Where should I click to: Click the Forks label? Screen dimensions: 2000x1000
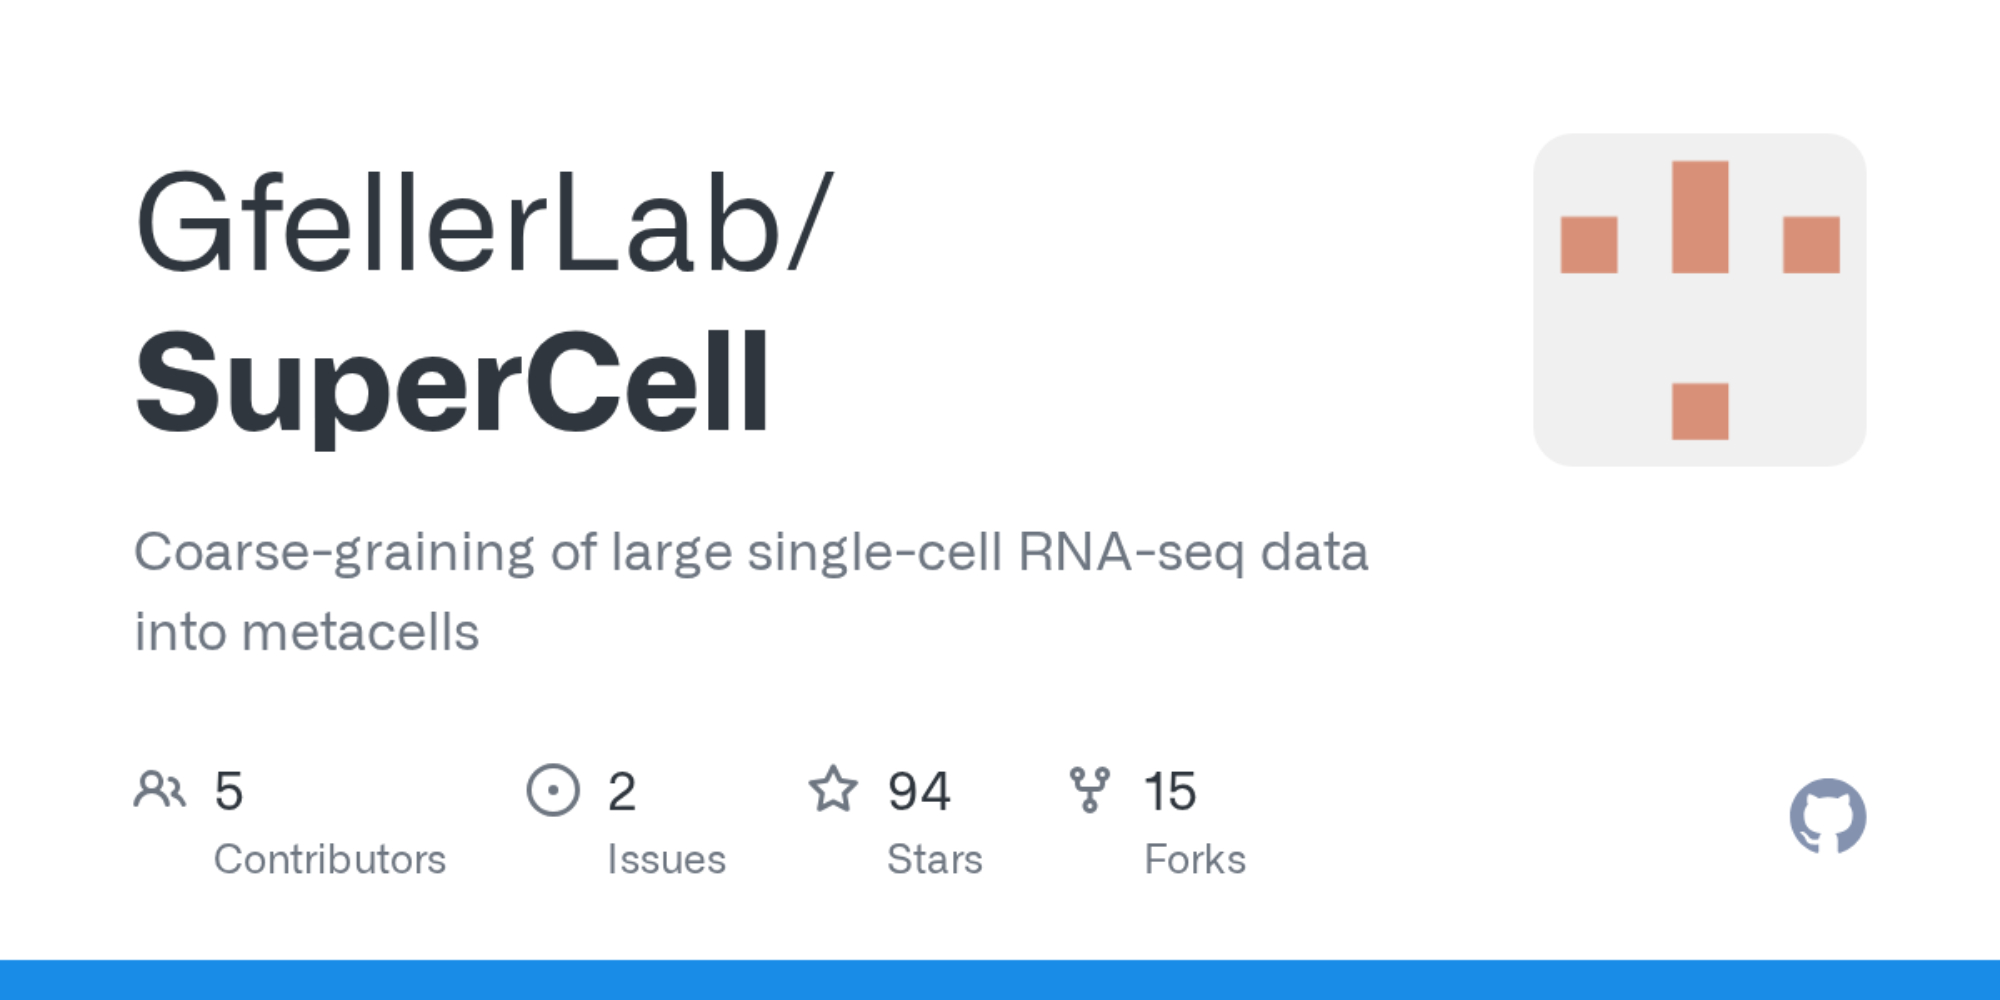(1195, 859)
